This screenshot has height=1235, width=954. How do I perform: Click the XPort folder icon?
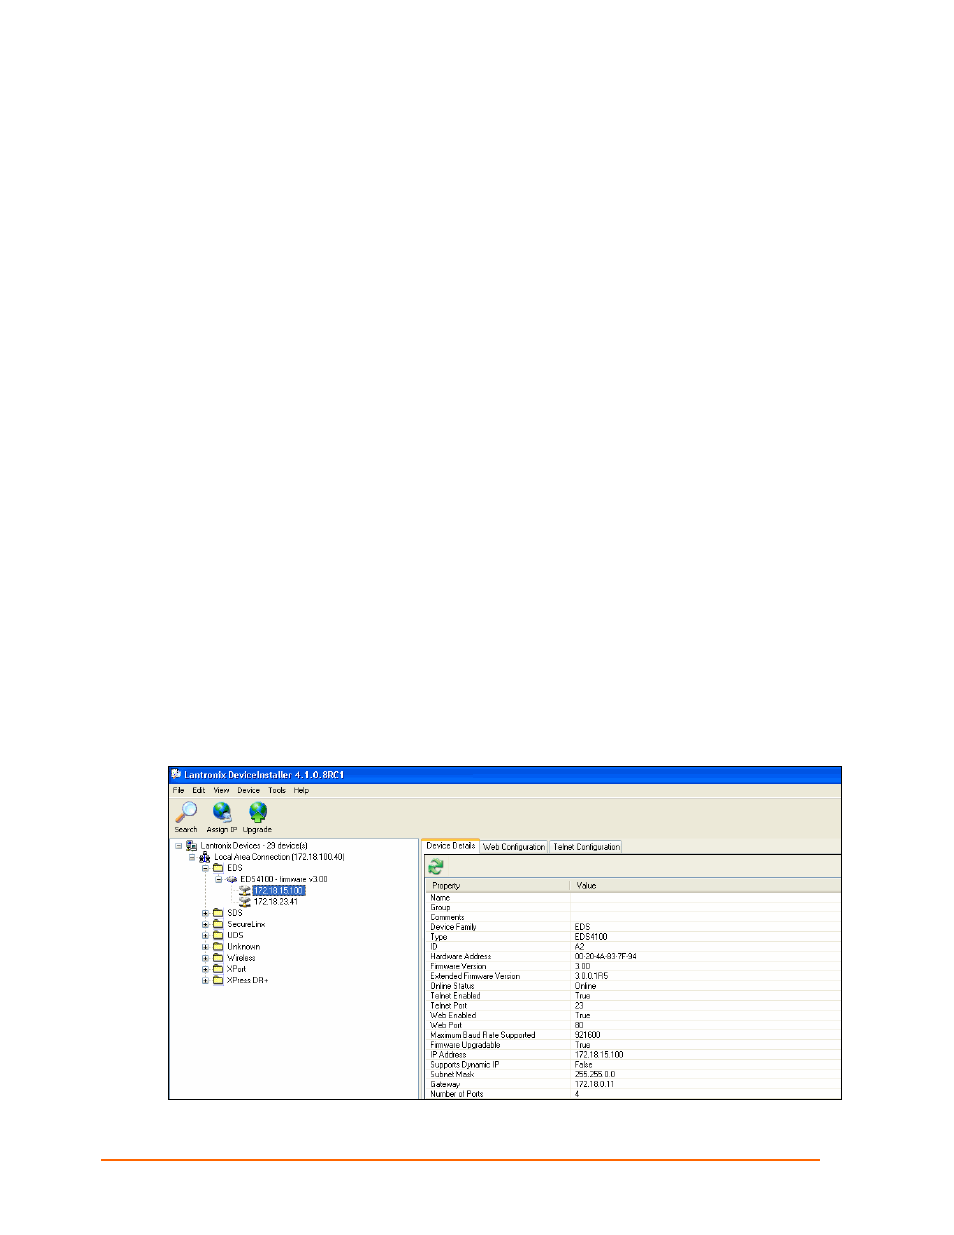pyautogui.click(x=218, y=969)
